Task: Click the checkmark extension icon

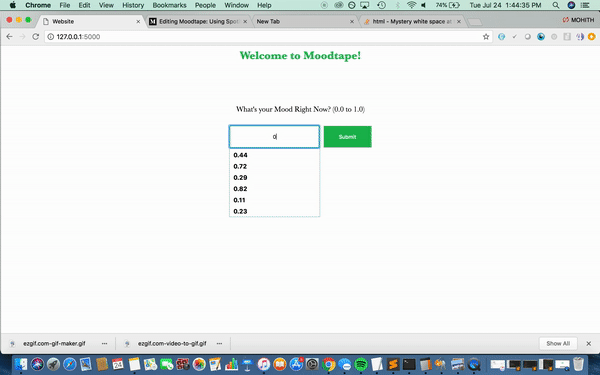Action: click(514, 37)
